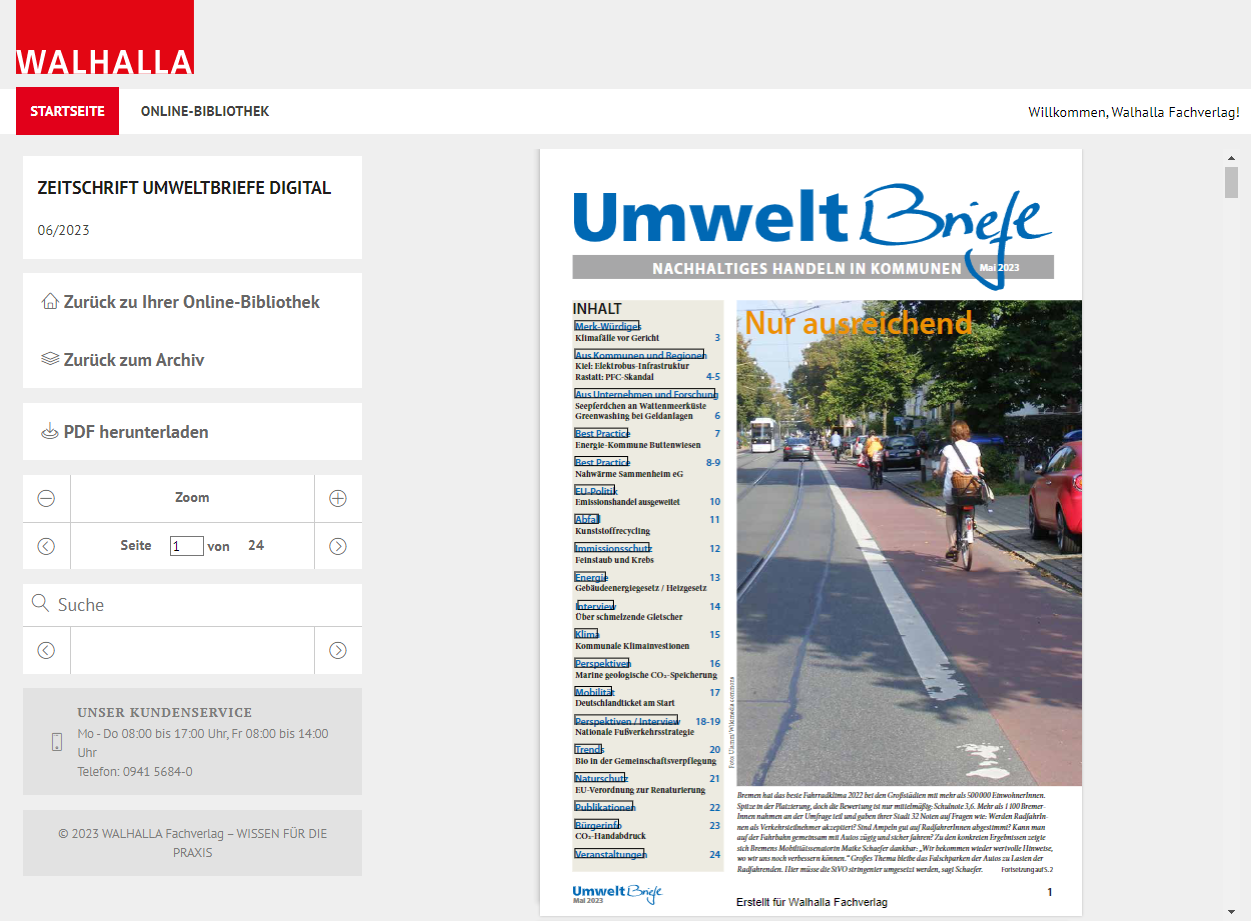Open Klima contents link
The width and height of the screenshot is (1251, 921).
587,634
